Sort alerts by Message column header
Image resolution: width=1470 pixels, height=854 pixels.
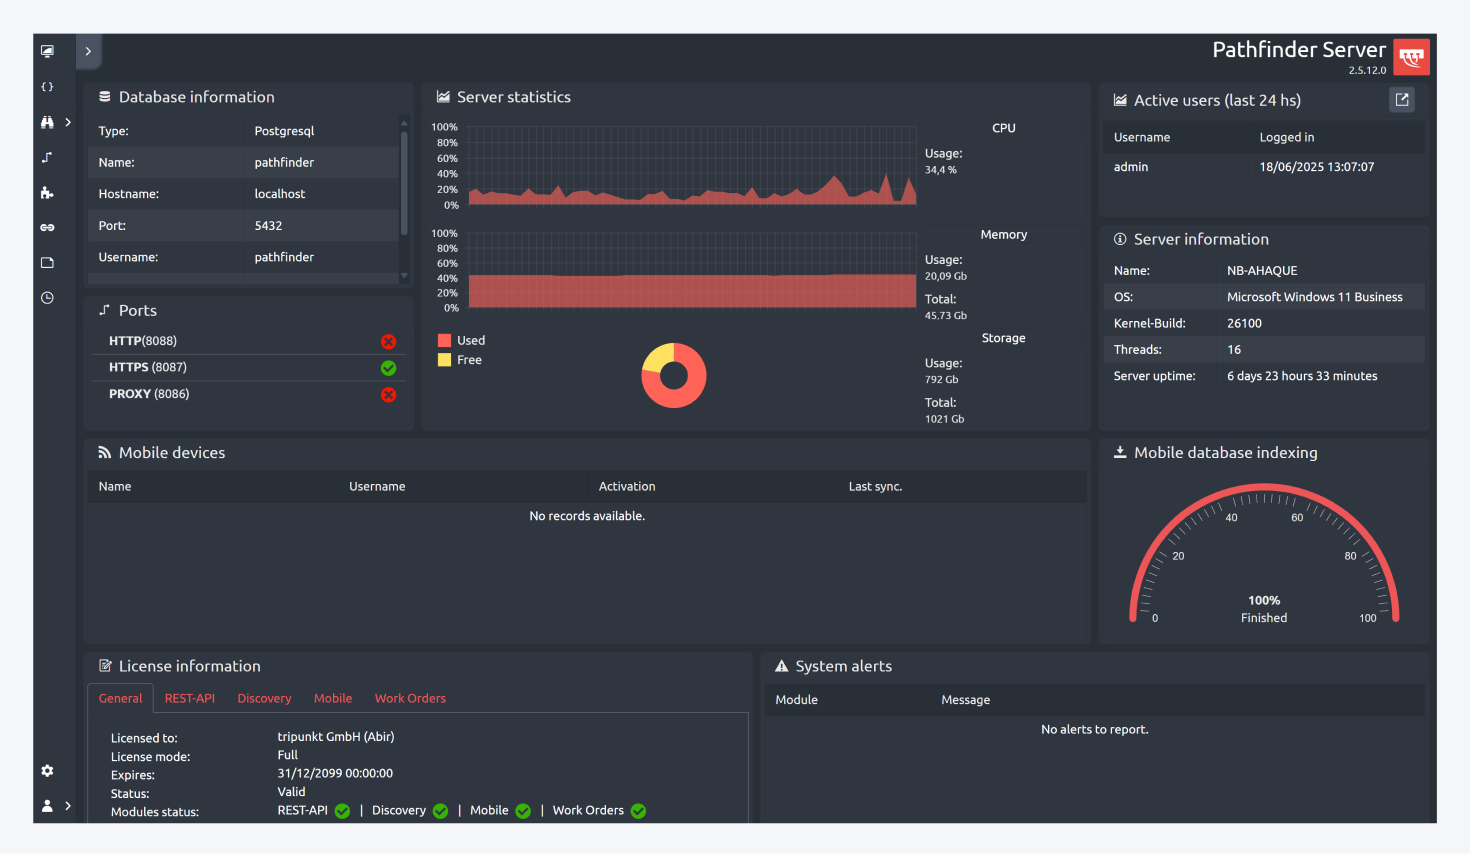(x=965, y=700)
